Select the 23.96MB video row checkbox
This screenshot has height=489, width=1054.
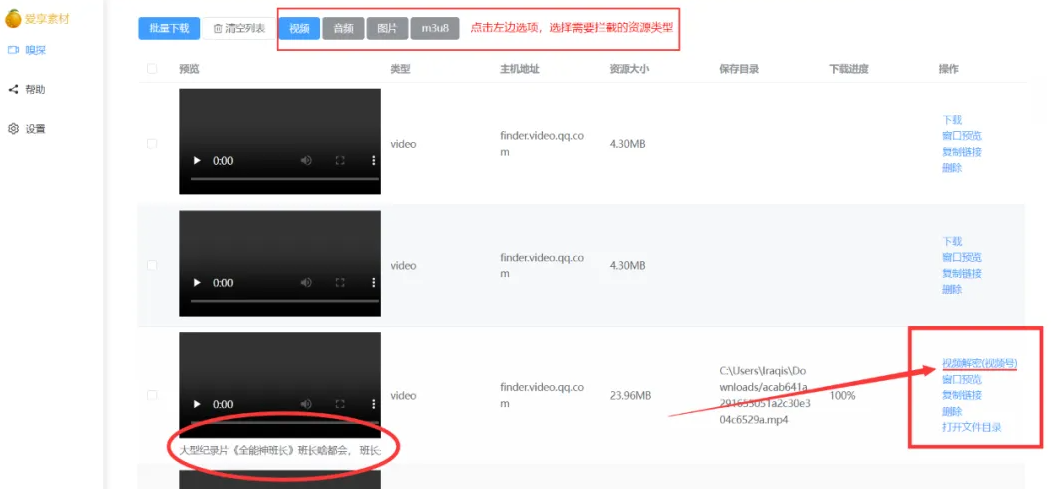pos(152,396)
